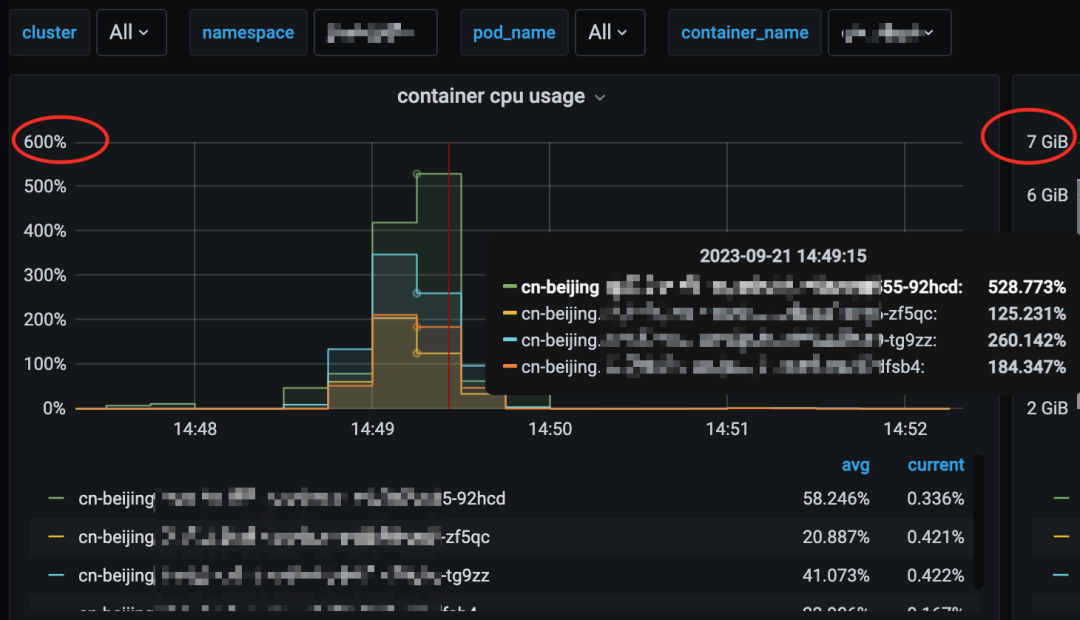This screenshot has height=620, width=1080.
Task: Expand the container_name variable dropdown
Action: click(889, 33)
